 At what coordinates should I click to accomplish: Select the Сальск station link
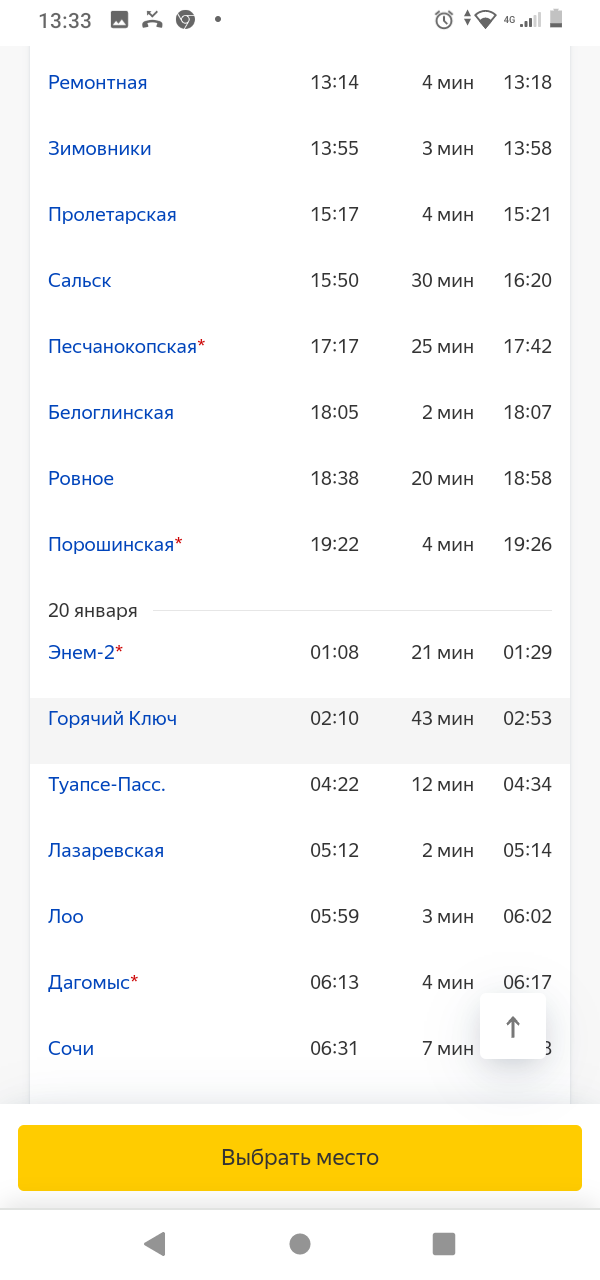click(x=79, y=281)
